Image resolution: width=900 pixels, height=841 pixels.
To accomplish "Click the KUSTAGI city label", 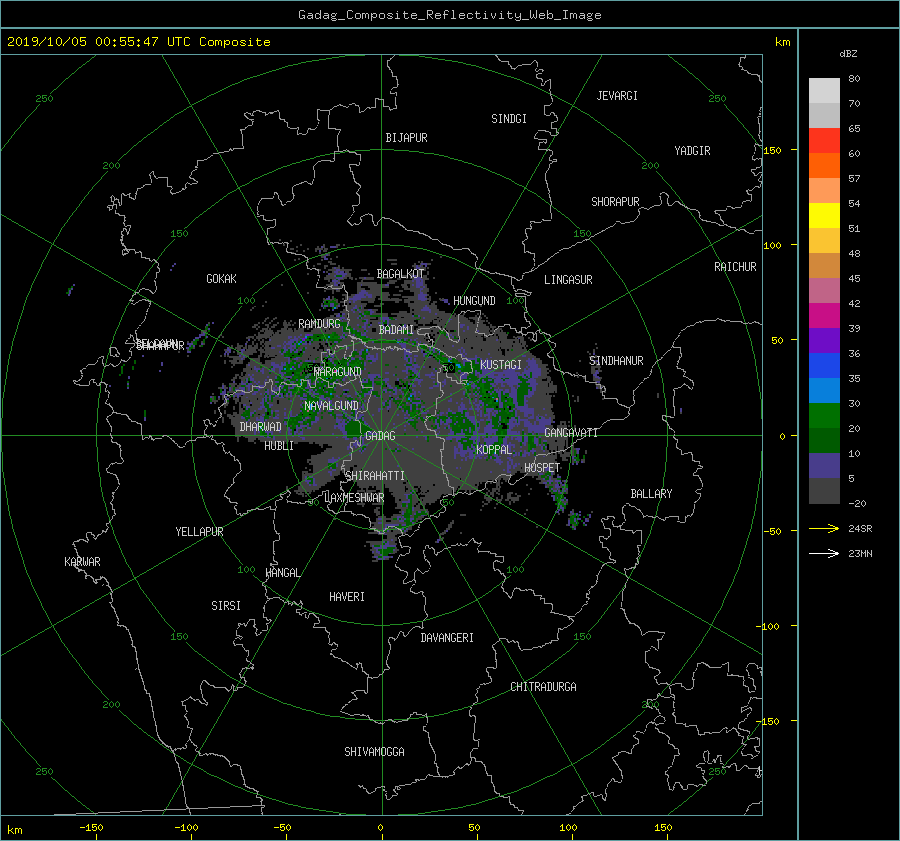I will click(501, 365).
